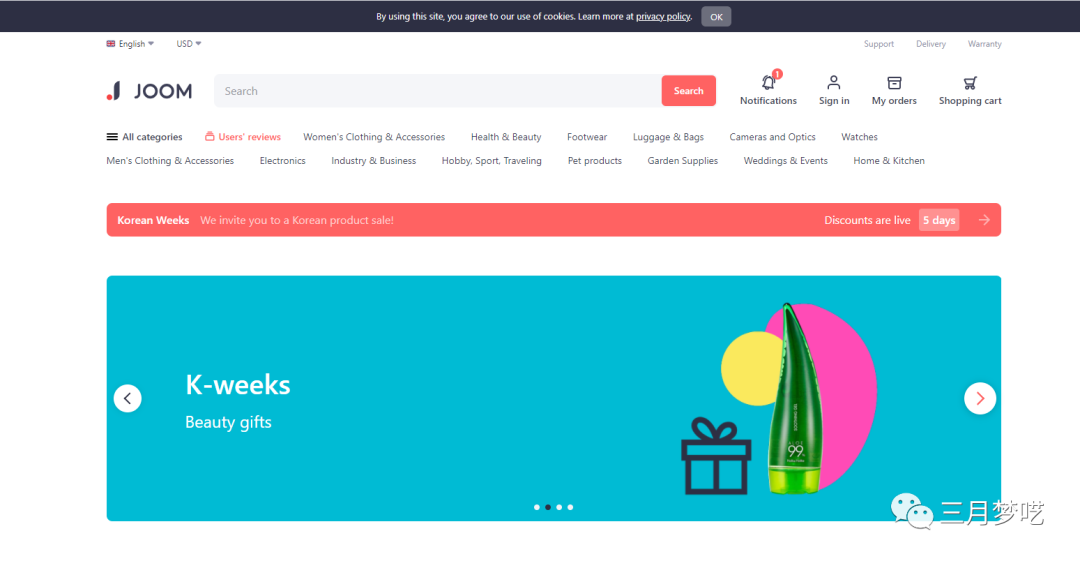Open the Notifications bell icon
The image size is (1080, 561).
pos(768,83)
